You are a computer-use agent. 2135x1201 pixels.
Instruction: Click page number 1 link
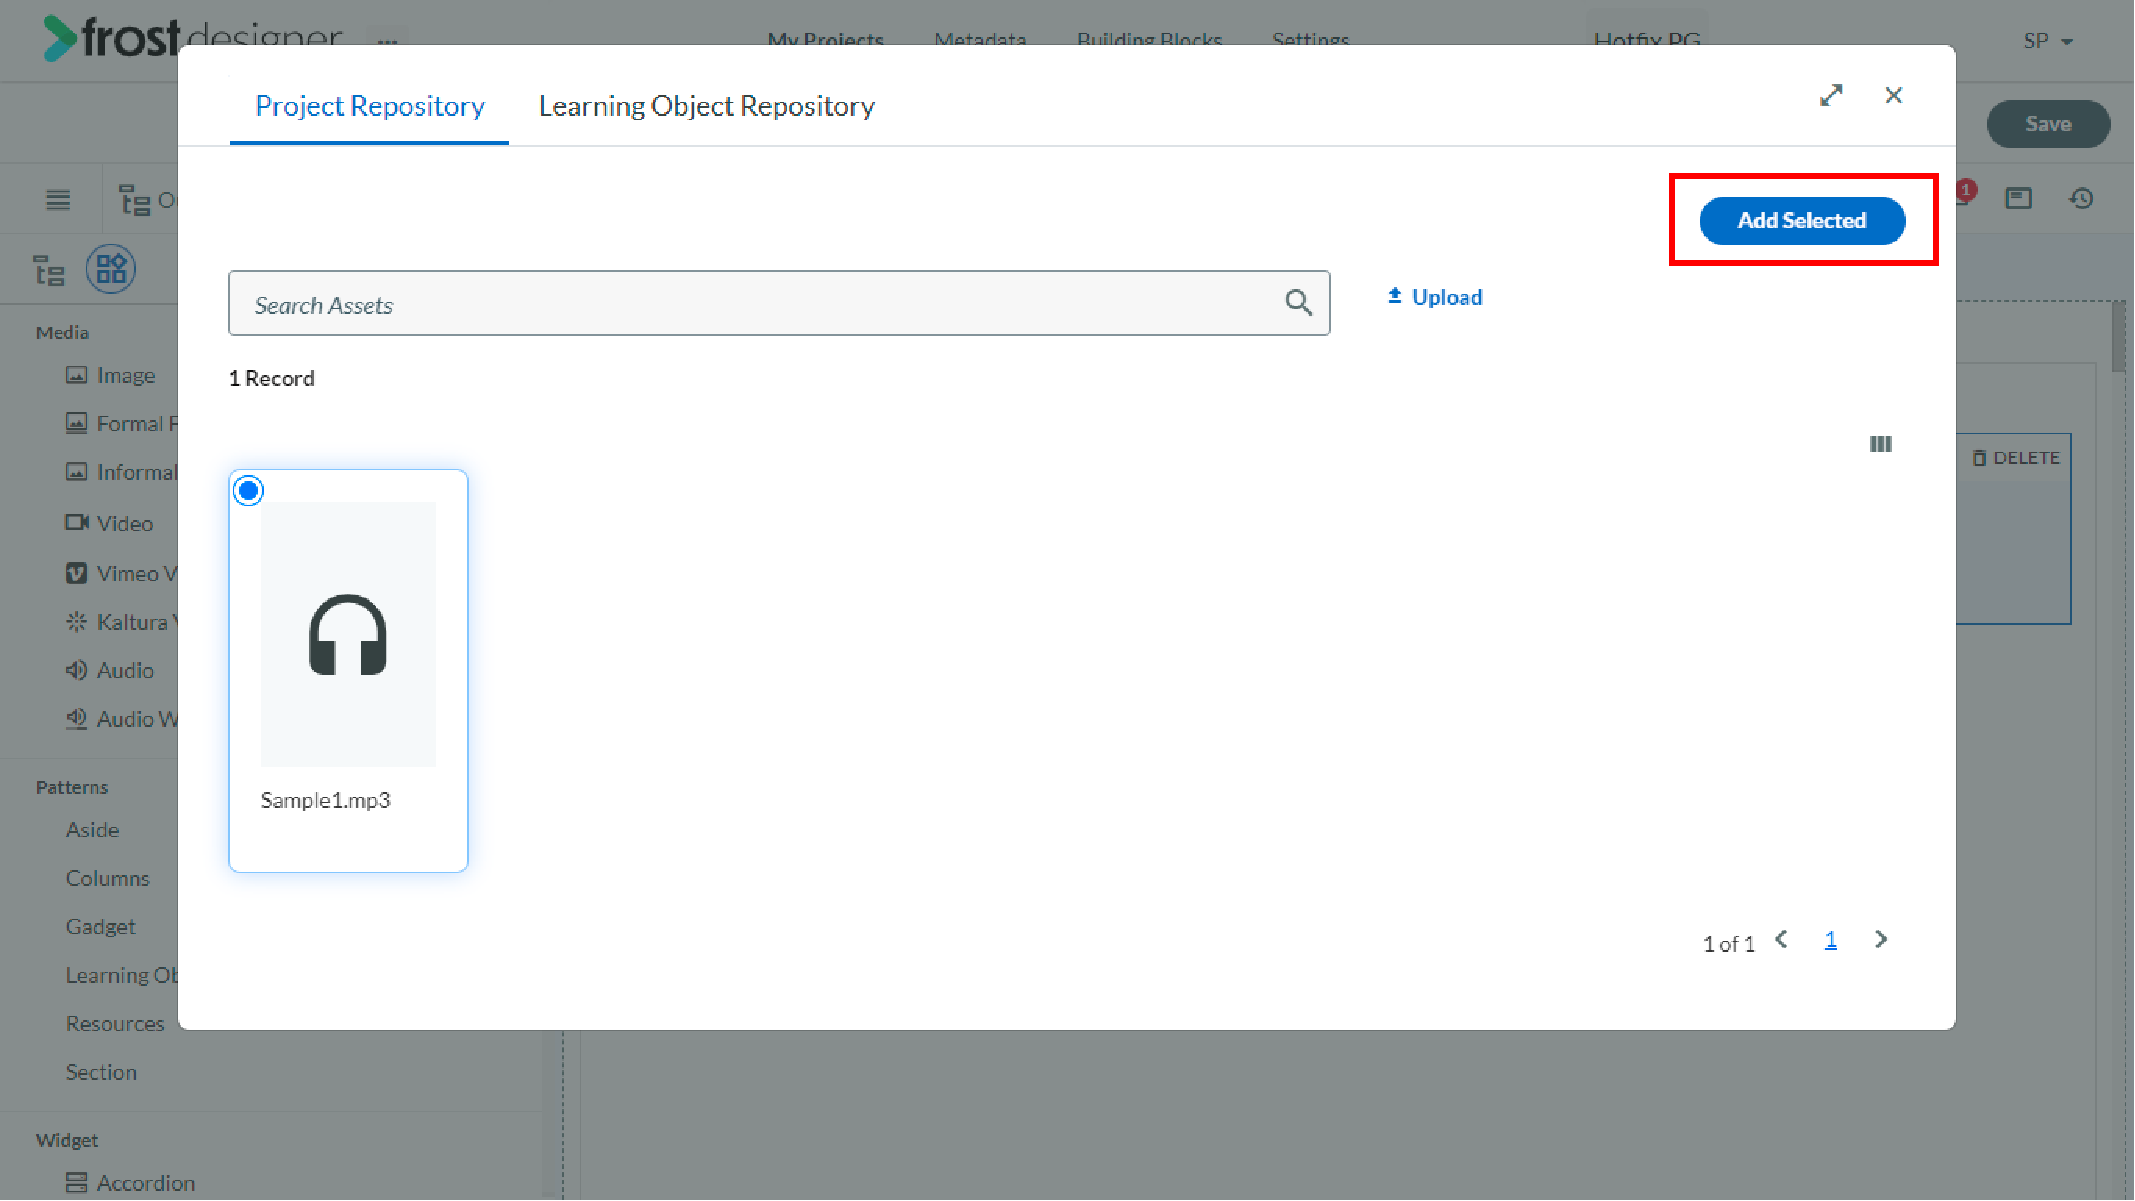pos(1830,940)
